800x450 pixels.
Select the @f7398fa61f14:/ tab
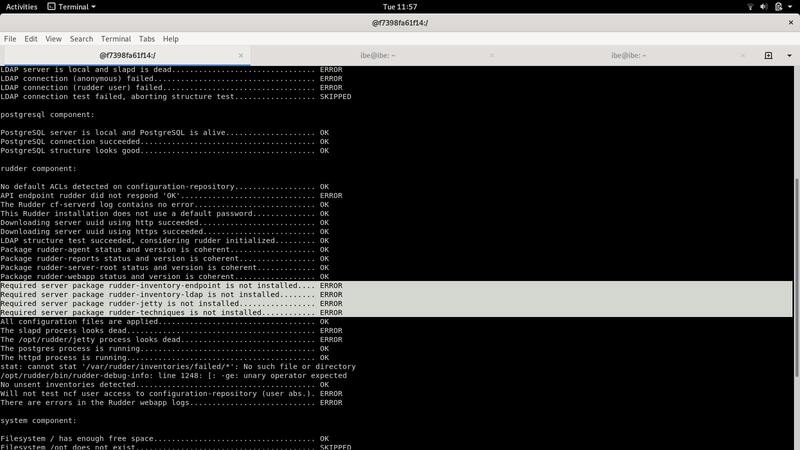pos(127,55)
